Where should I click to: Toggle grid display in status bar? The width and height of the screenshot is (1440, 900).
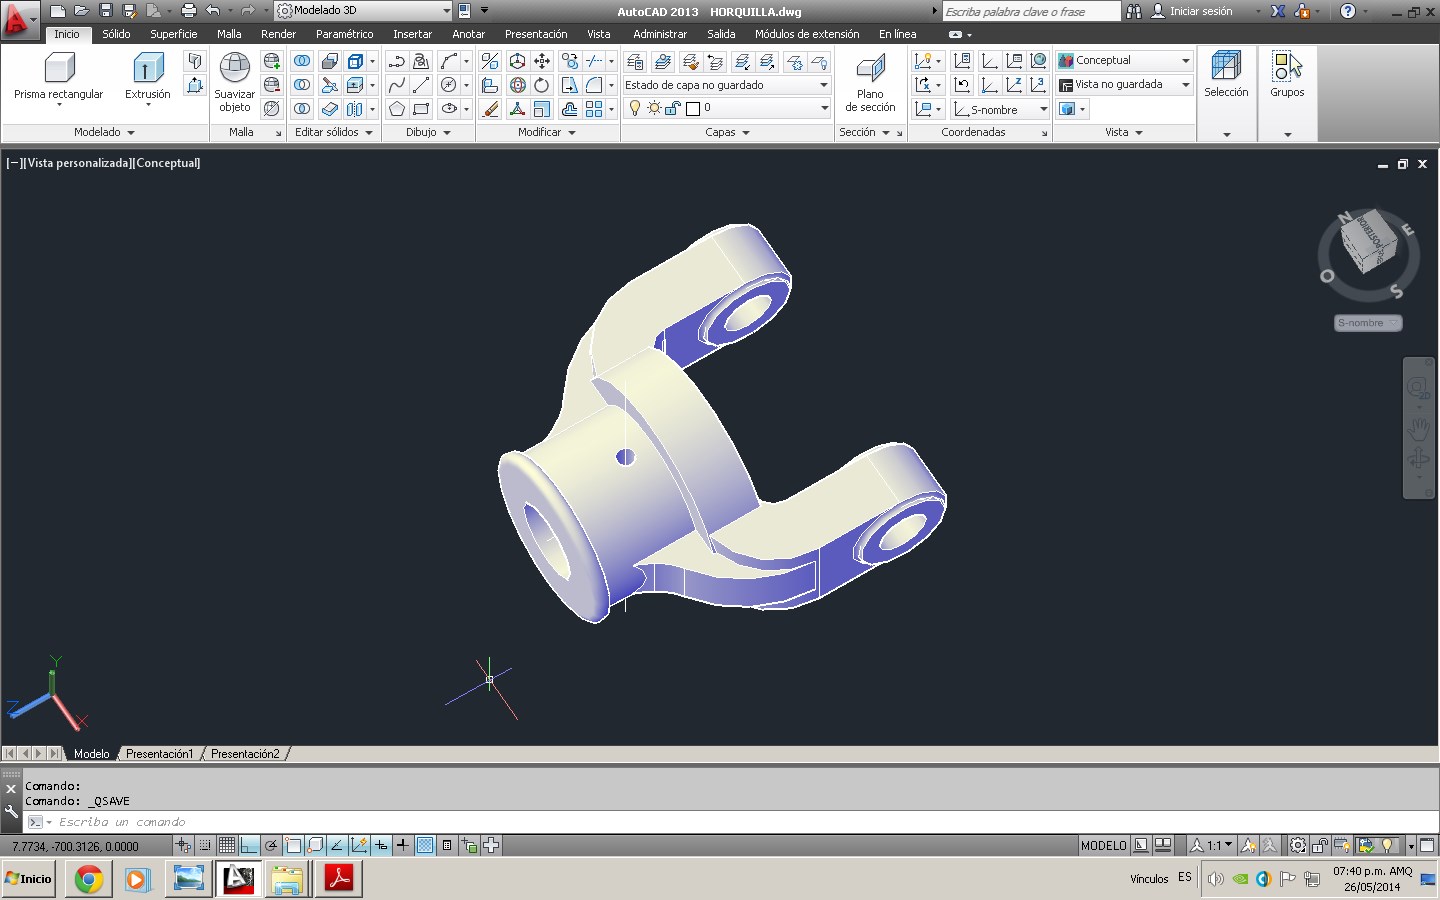pyautogui.click(x=227, y=845)
